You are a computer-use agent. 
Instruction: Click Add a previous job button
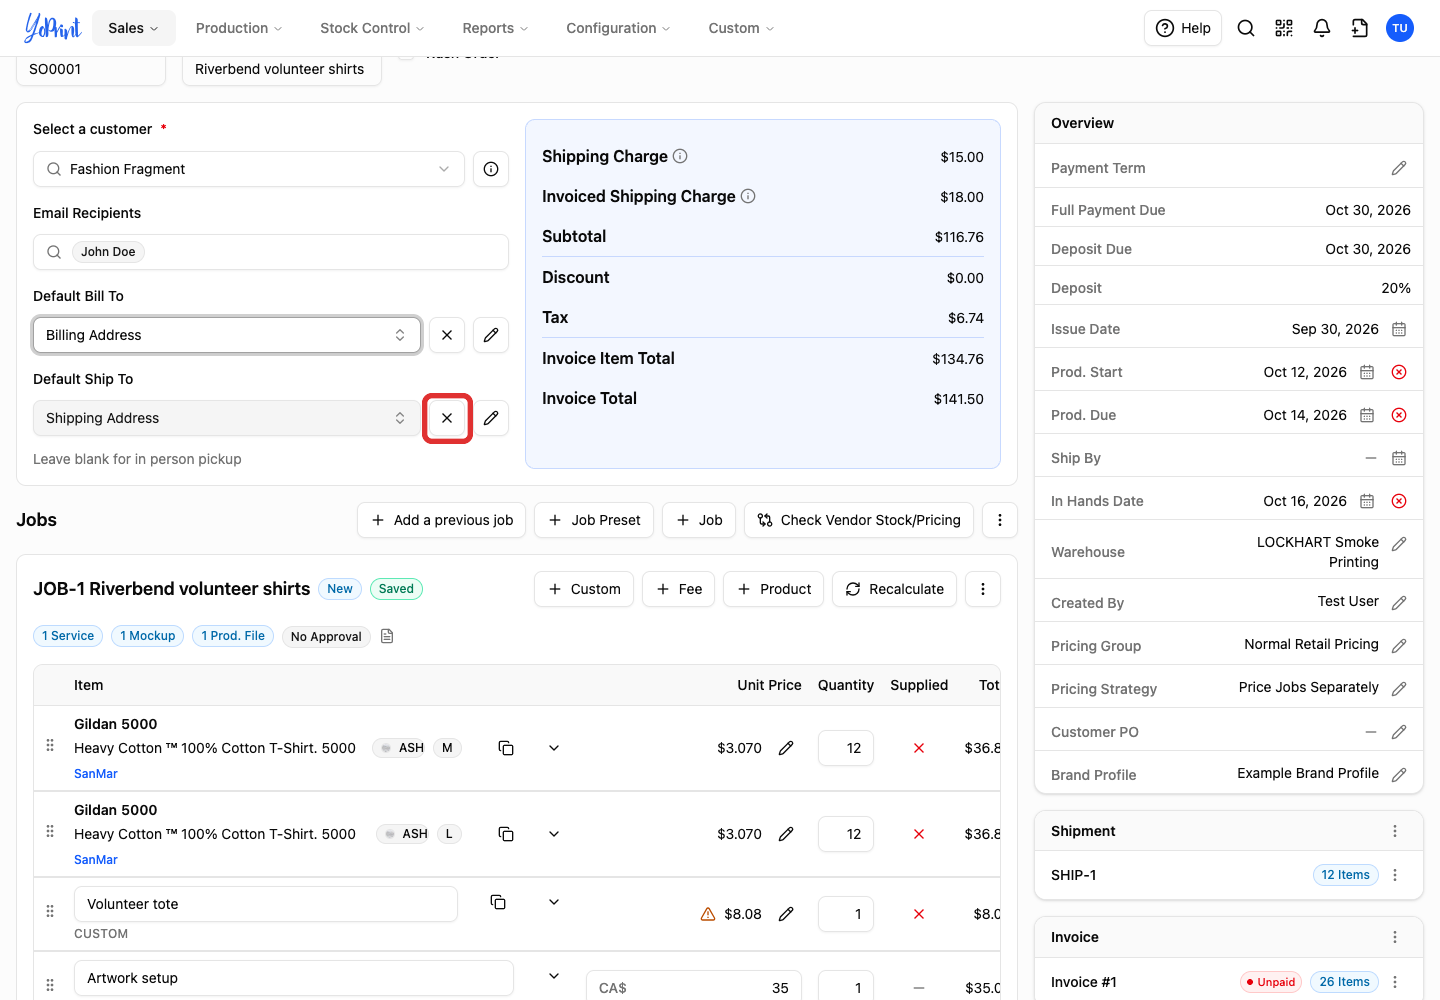coord(442,520)
